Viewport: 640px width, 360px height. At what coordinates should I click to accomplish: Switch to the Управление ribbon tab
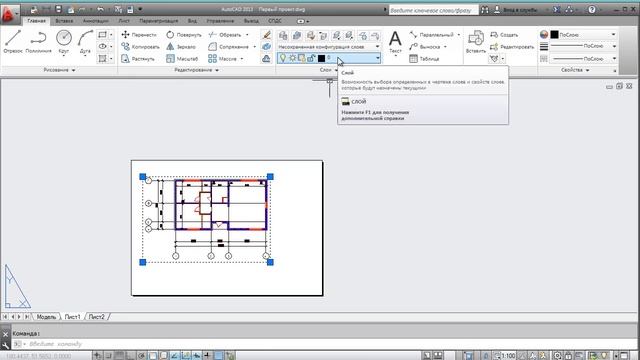pos(220,21)
